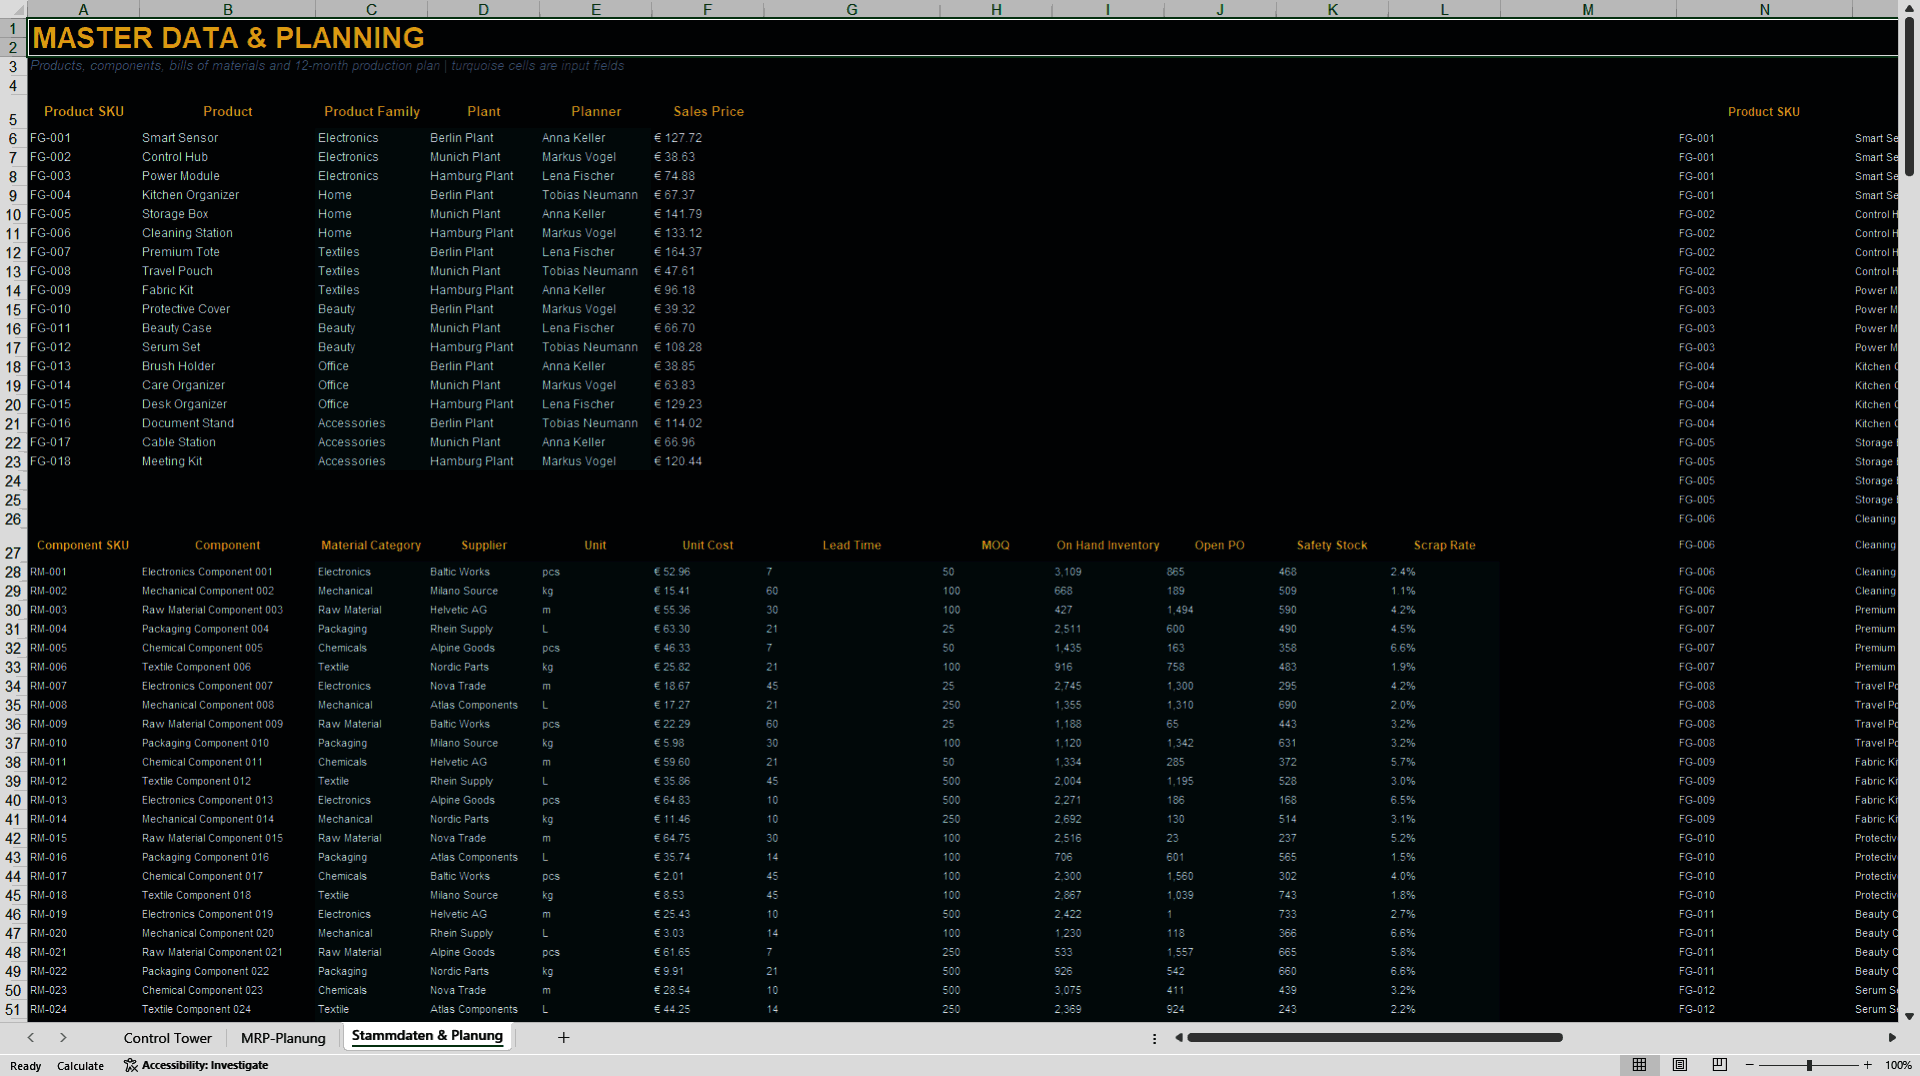This screenshot has height=1076, width=1920.
Task: Click supplier Helvetic AG for RM-003
Action: point(483,610)
